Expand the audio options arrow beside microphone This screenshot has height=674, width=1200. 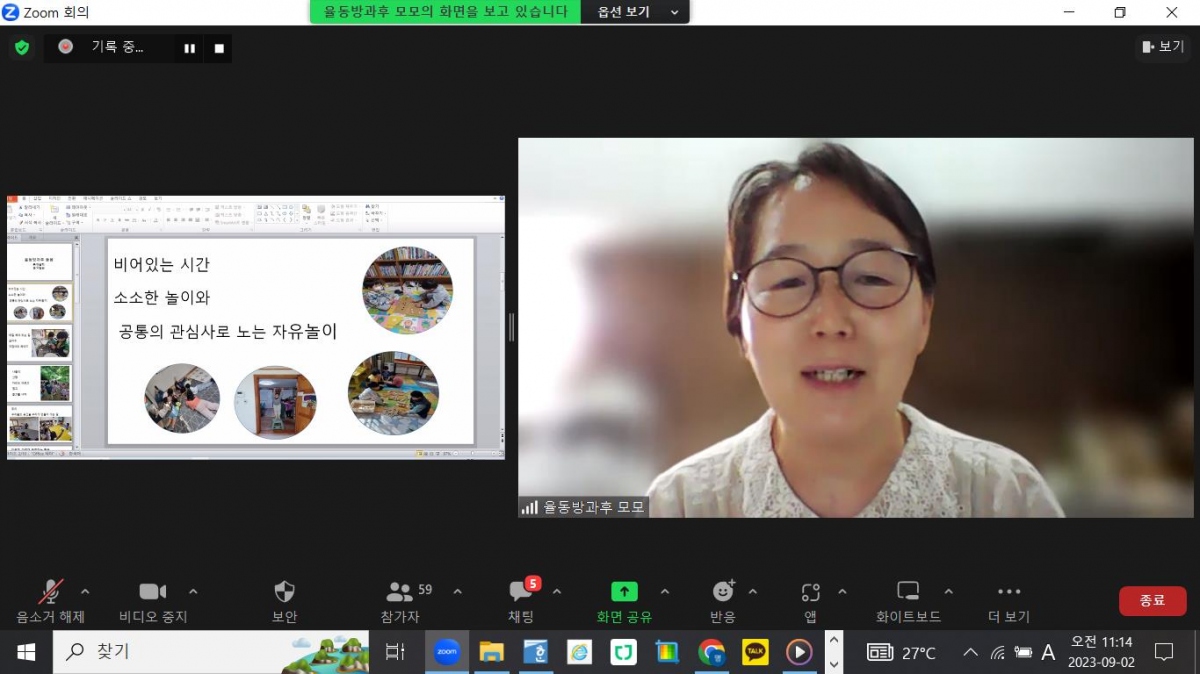point(85,591)
